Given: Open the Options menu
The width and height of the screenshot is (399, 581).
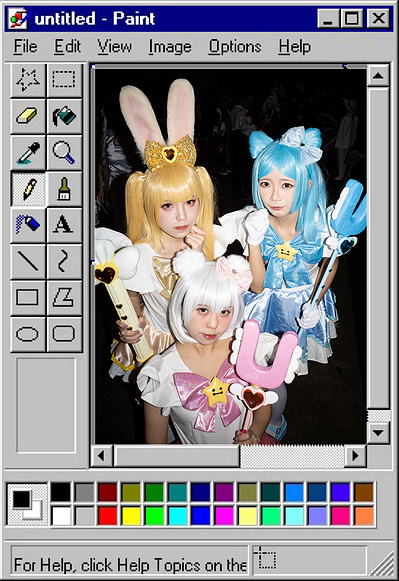Looking at the screenshot, I should click(235, 47).
